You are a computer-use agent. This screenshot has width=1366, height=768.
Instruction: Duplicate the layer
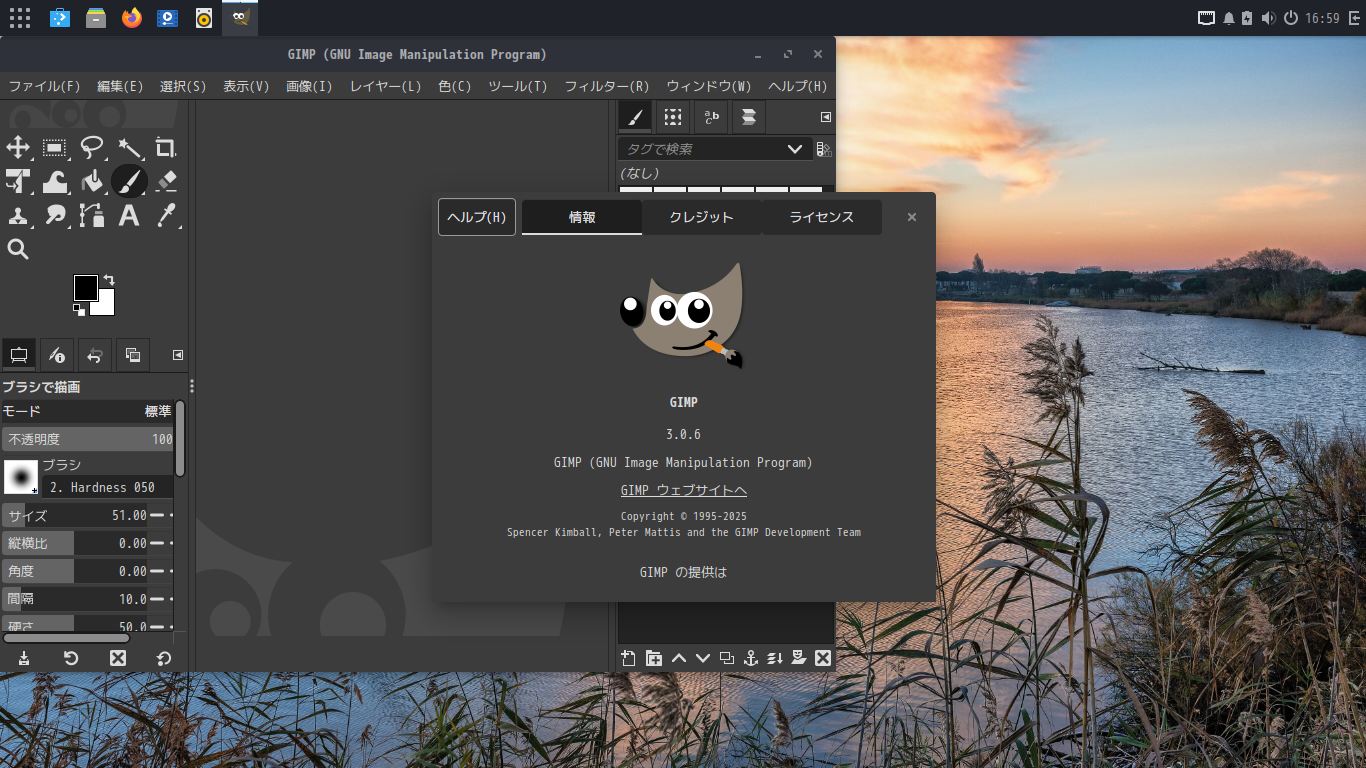pos(727,658)
